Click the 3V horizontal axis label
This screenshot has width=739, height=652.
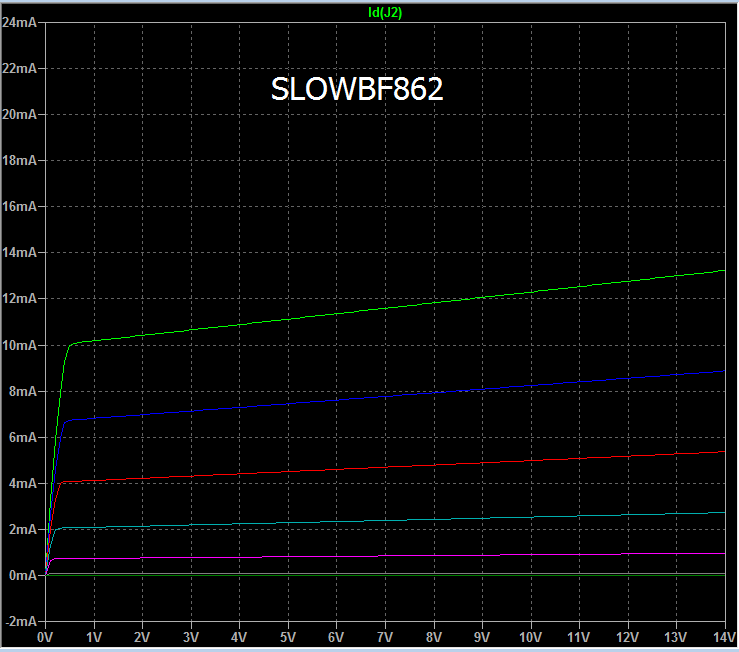(x=191, y=637)
